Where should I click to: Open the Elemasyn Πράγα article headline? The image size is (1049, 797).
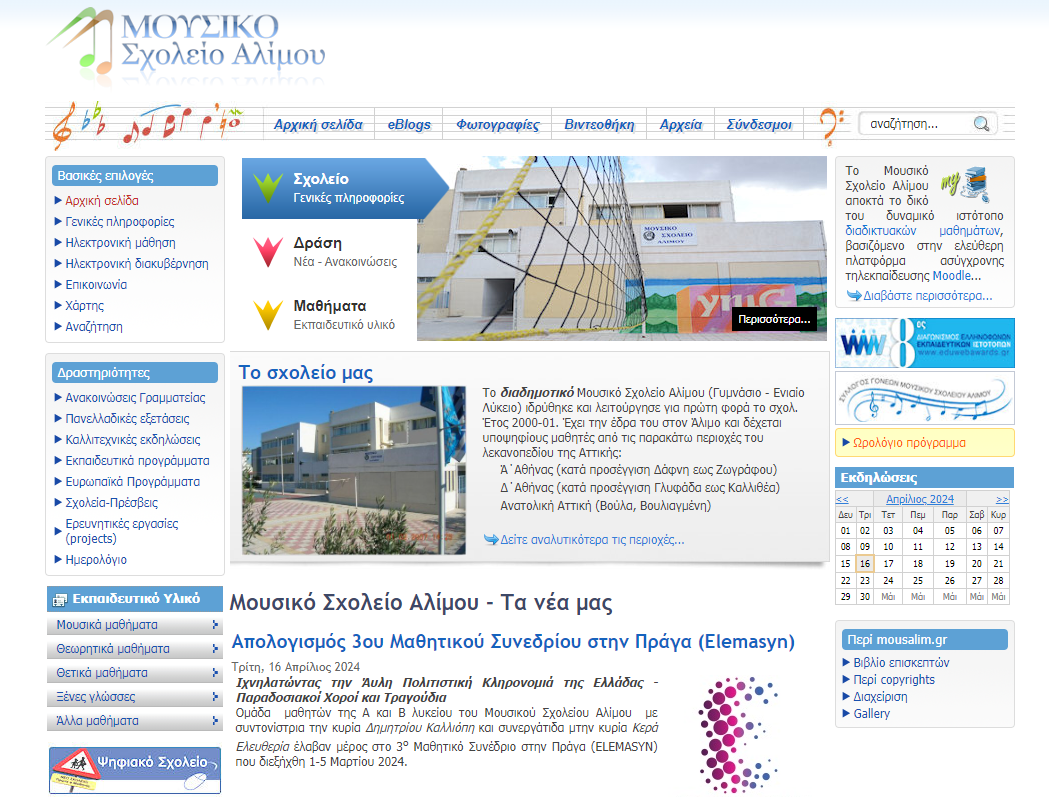(512, 641)
